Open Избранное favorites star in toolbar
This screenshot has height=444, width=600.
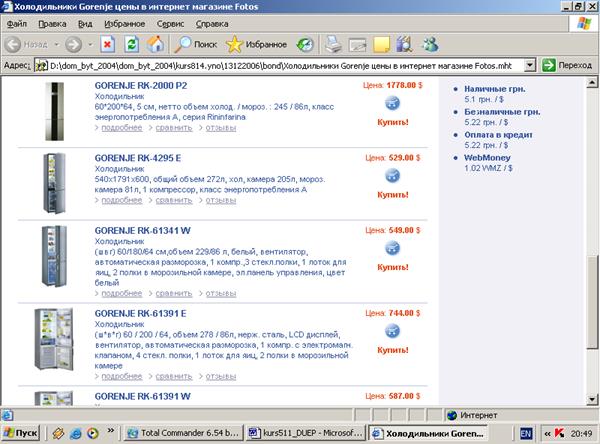pos(256,44)
